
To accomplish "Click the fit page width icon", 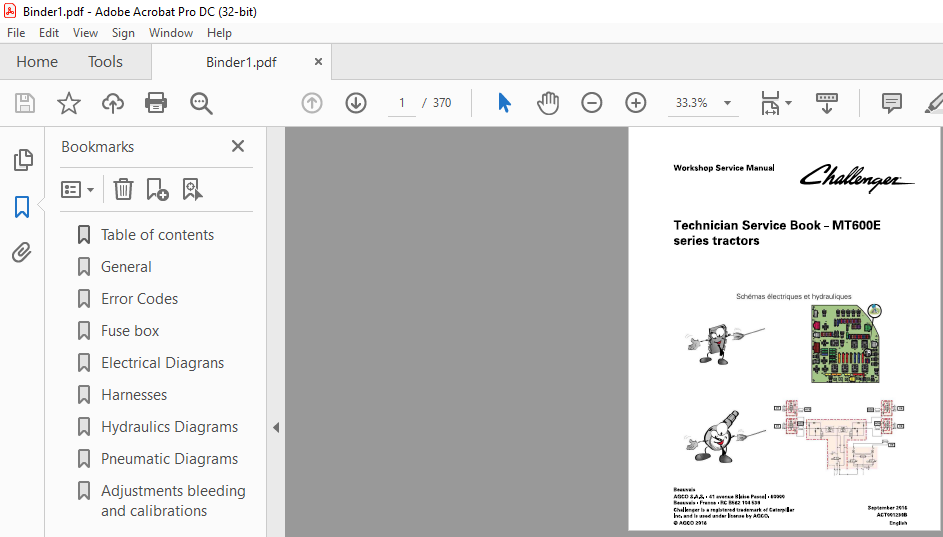I will 770,103.
